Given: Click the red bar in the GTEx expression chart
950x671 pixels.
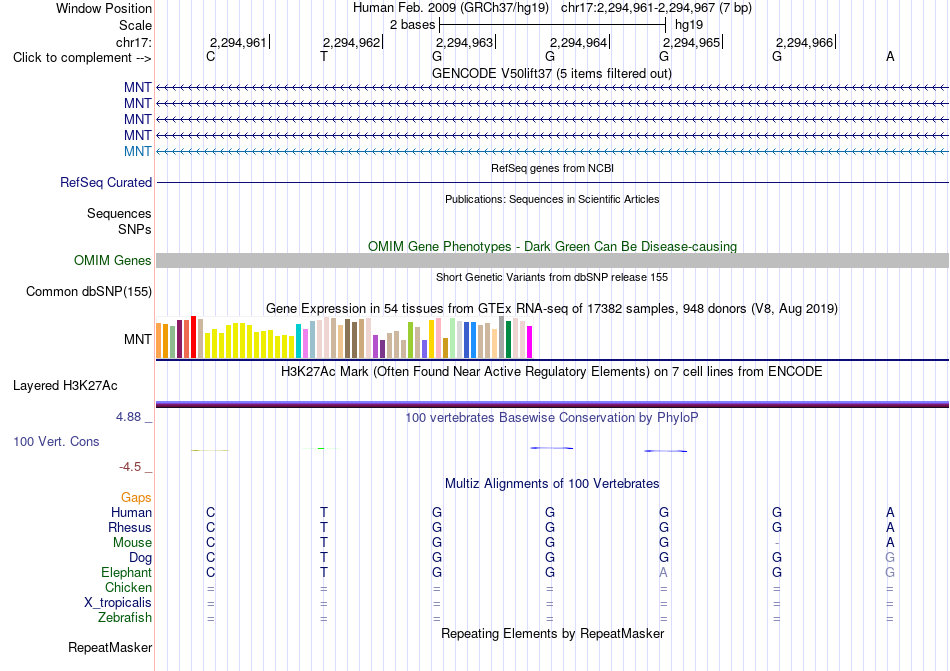Looking at the screenshot, I should point(193,337).
